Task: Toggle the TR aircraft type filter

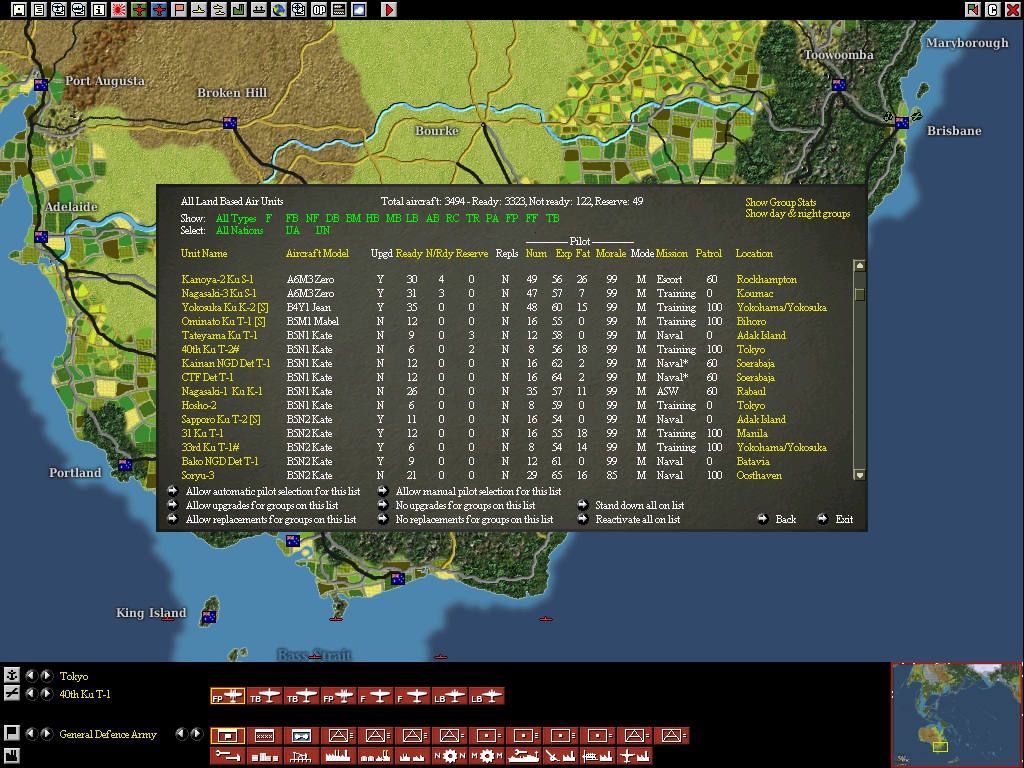Action: click(x=473, y=218)
